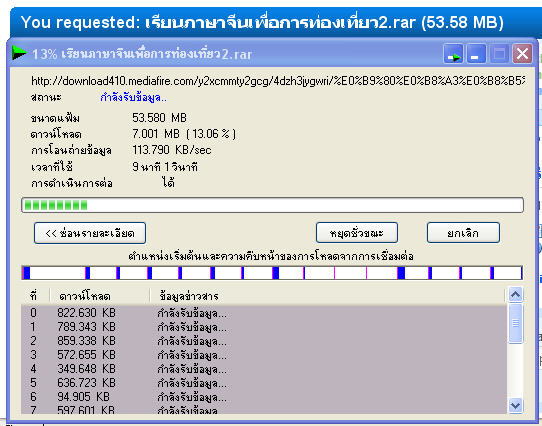Image resolution: width=542 pixels, height=426 pixels.
Task: Click the green download progress bar
Action: pyautogui.click(x=272, y=205)
